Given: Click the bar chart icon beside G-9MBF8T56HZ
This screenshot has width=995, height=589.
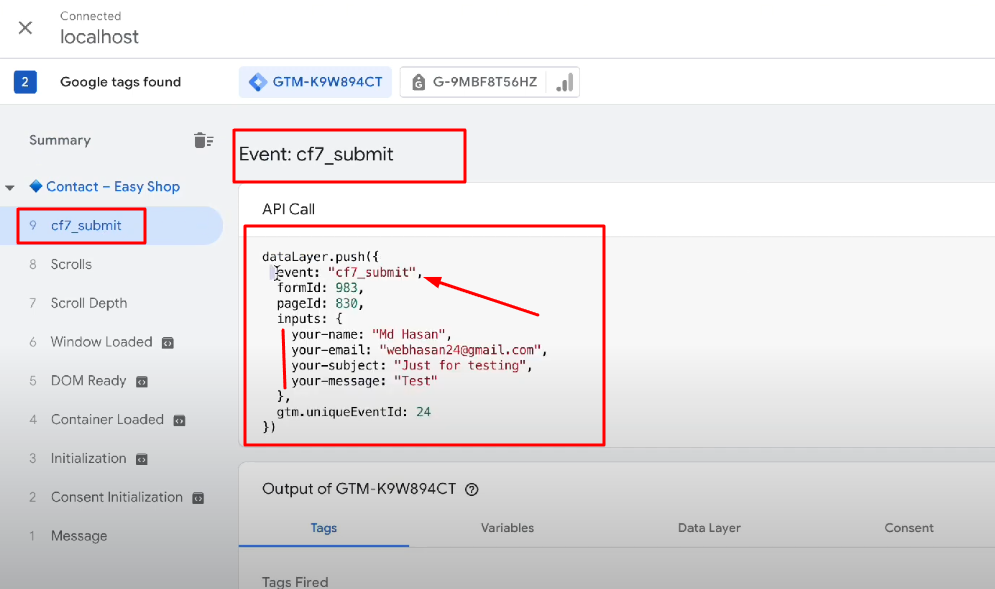Looking at the screenshot, I should click(x=564, y=83).
